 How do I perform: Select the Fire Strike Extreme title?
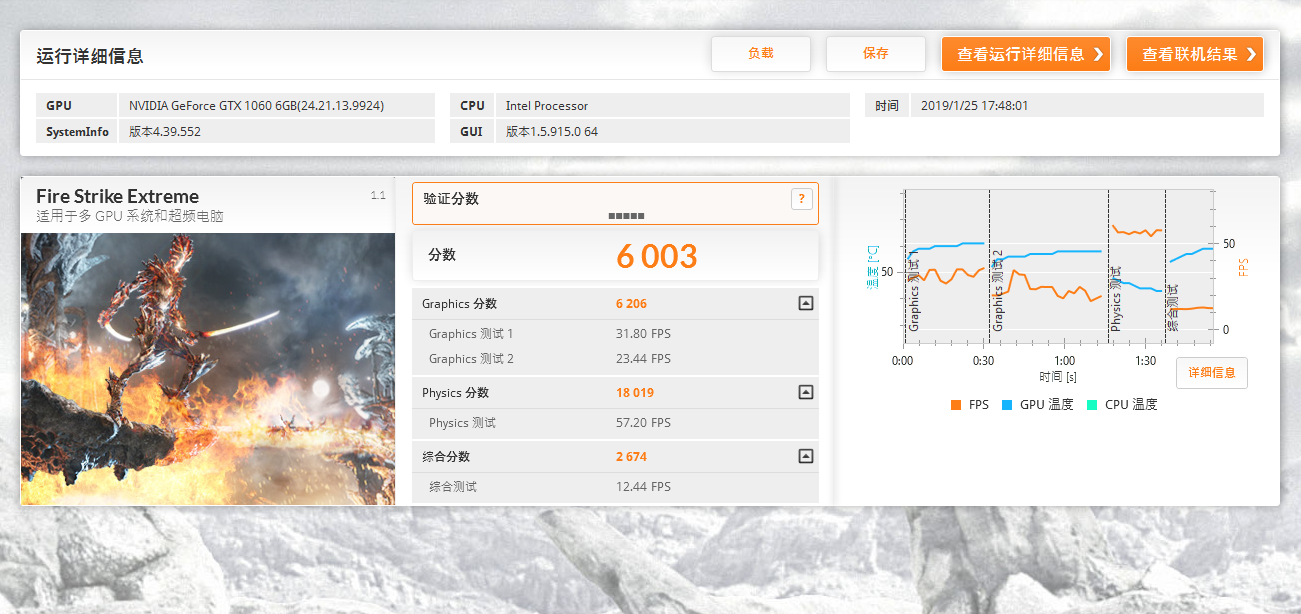pos(118,197)
